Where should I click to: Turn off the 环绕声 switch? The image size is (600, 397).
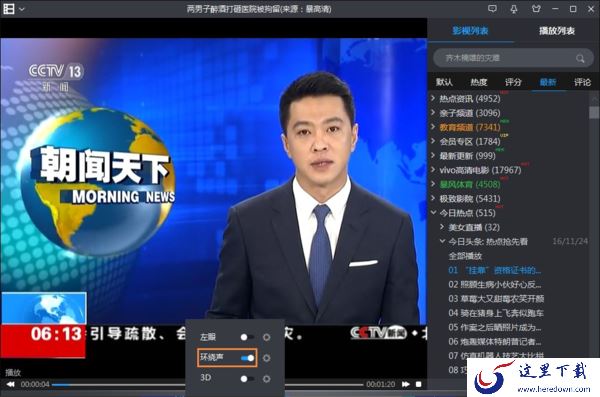point(248,358)
